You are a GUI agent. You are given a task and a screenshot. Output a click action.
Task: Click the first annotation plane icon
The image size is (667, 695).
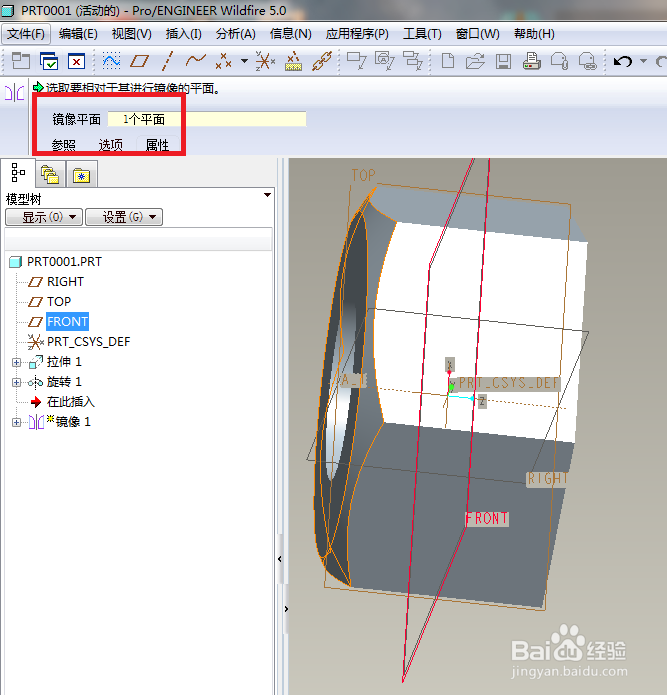point(356,61)
